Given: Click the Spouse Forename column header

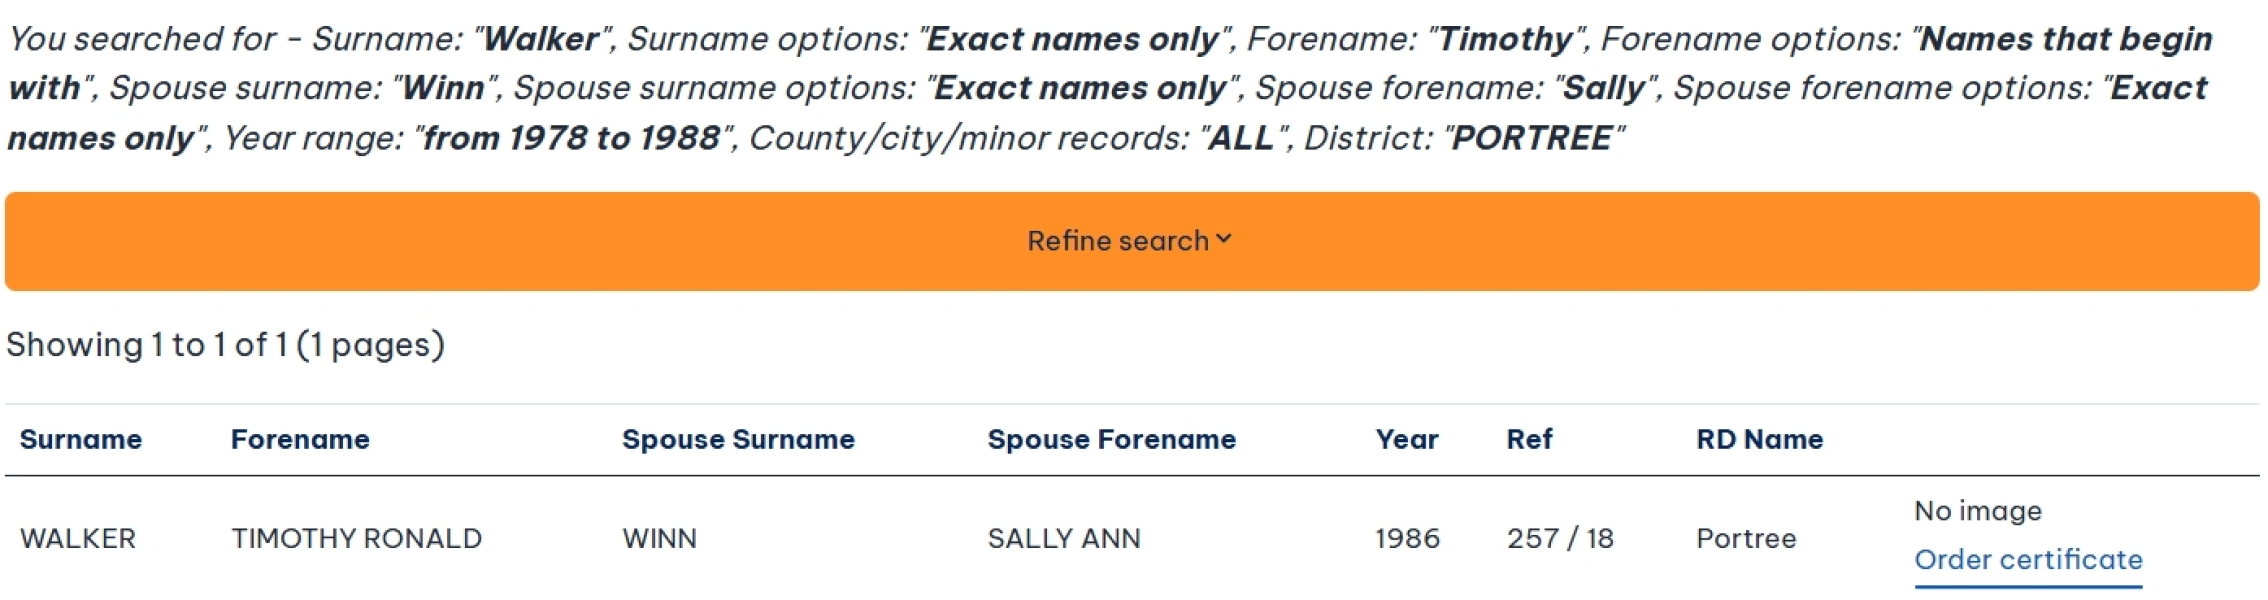Looking at the screenshot, I should pos(1111,440).
